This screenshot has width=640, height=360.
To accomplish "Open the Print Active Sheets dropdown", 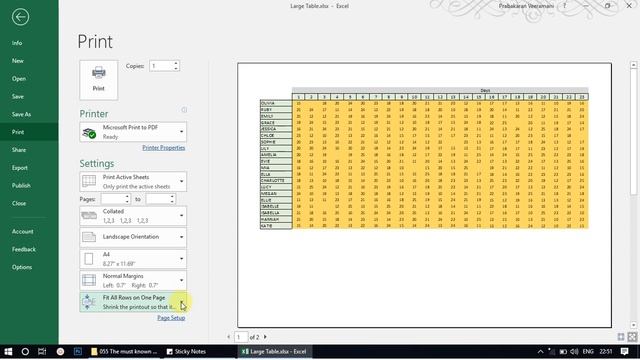I will point(133,182).
